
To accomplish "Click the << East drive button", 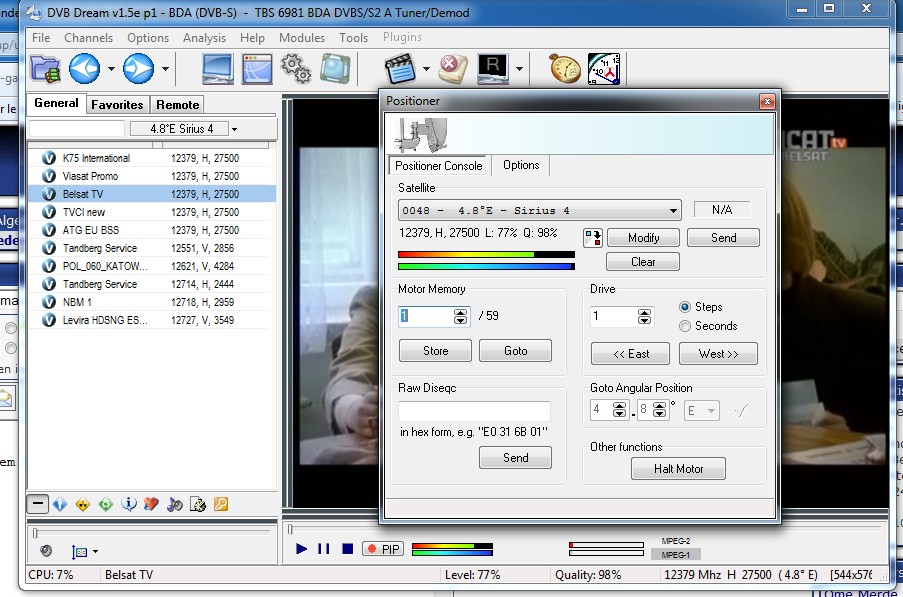I will 631,353.
